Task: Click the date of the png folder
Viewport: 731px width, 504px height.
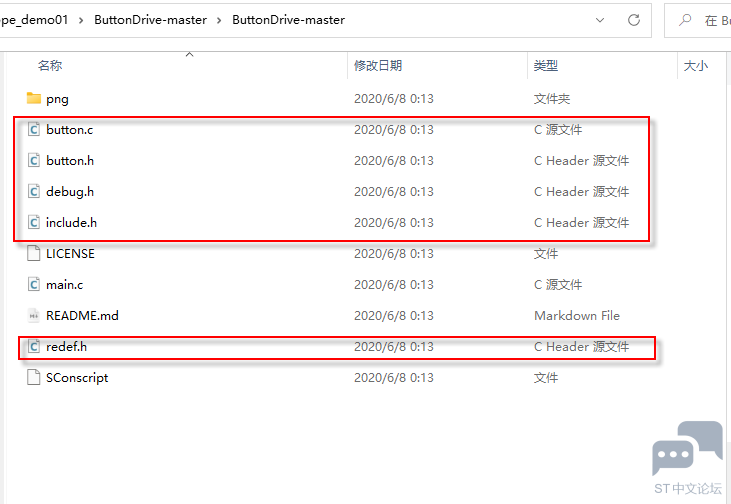Action: 393,99
